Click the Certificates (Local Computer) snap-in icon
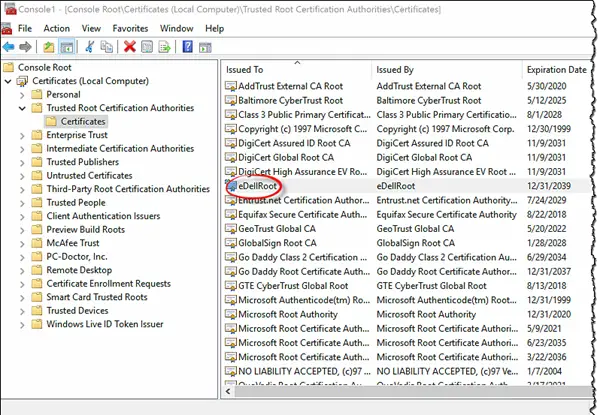Viewport: 600px width, 415px height. click(x=22, y=81)
